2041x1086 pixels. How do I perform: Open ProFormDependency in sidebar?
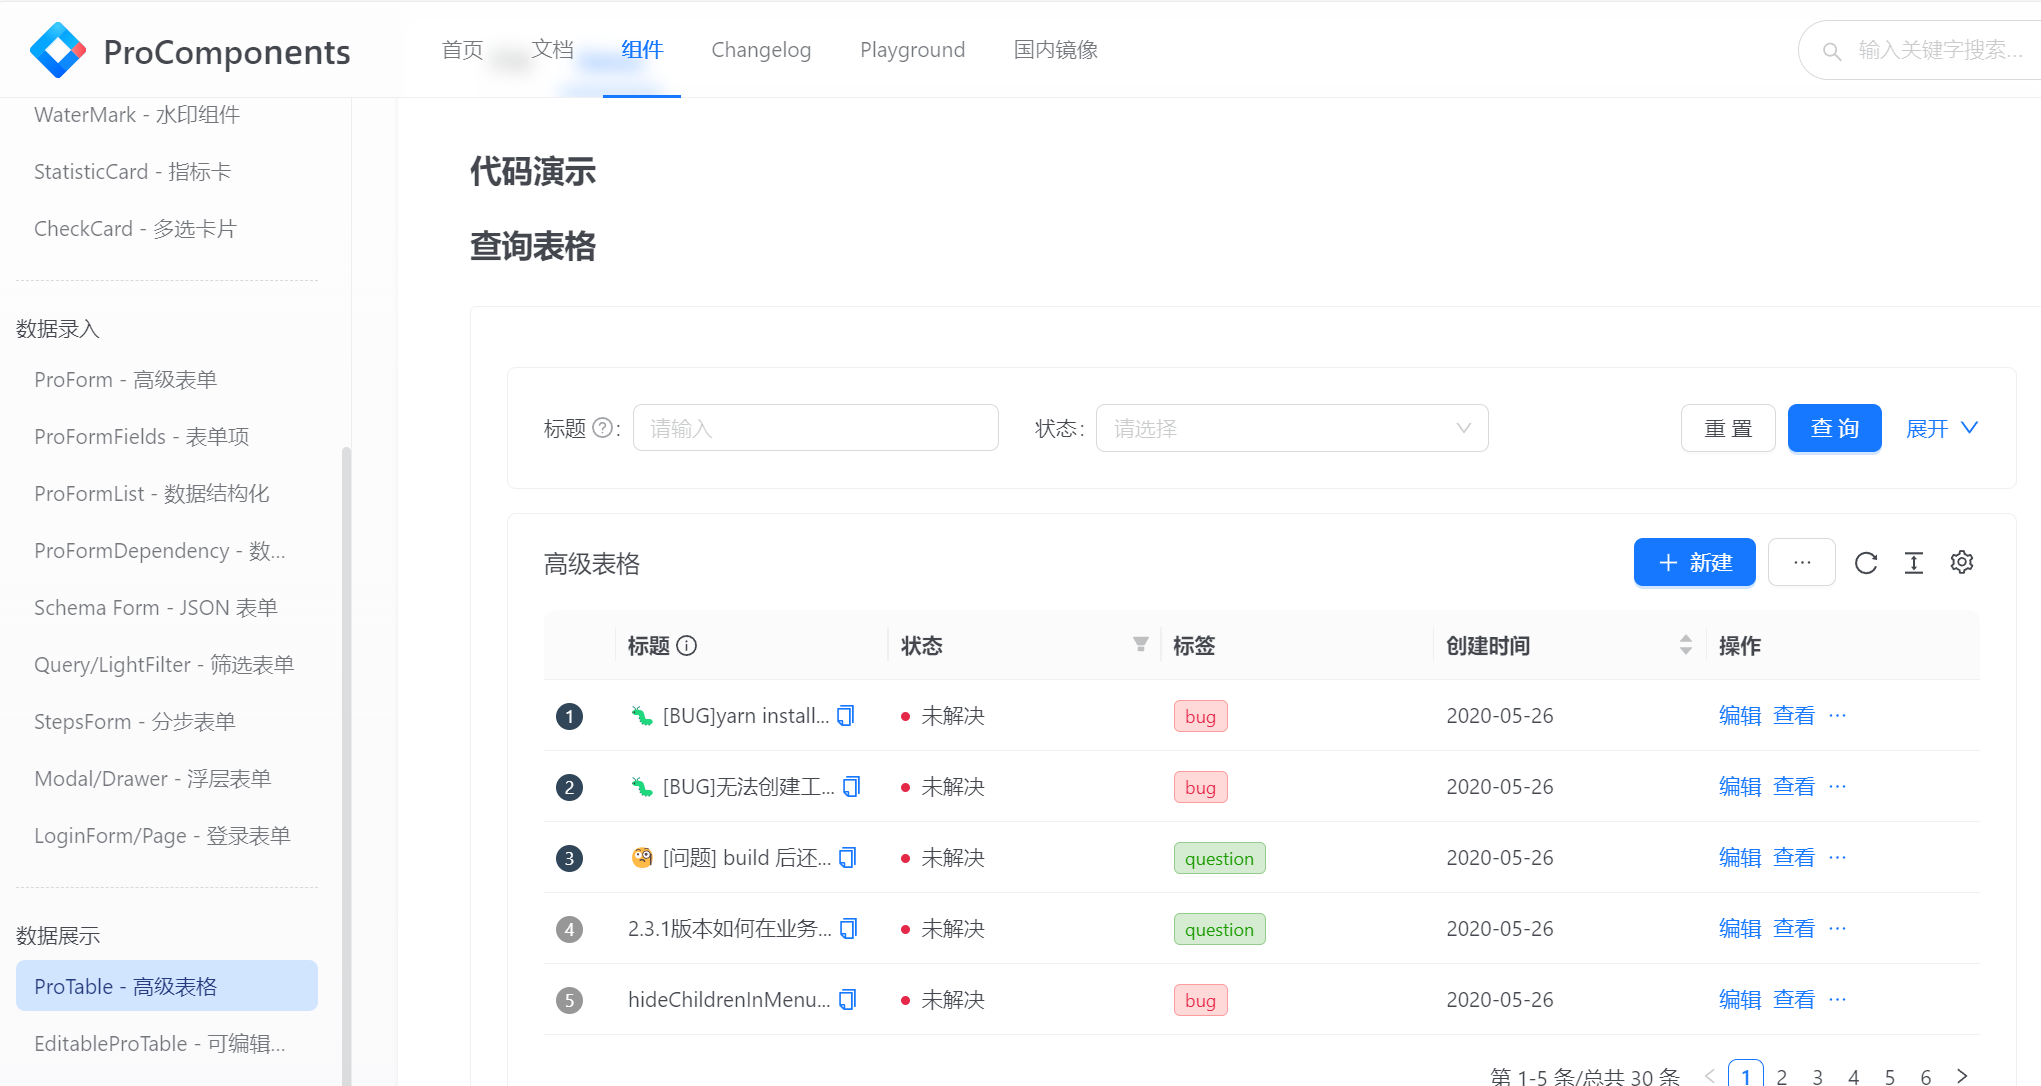pyautogui.click(x=160, y=551)
